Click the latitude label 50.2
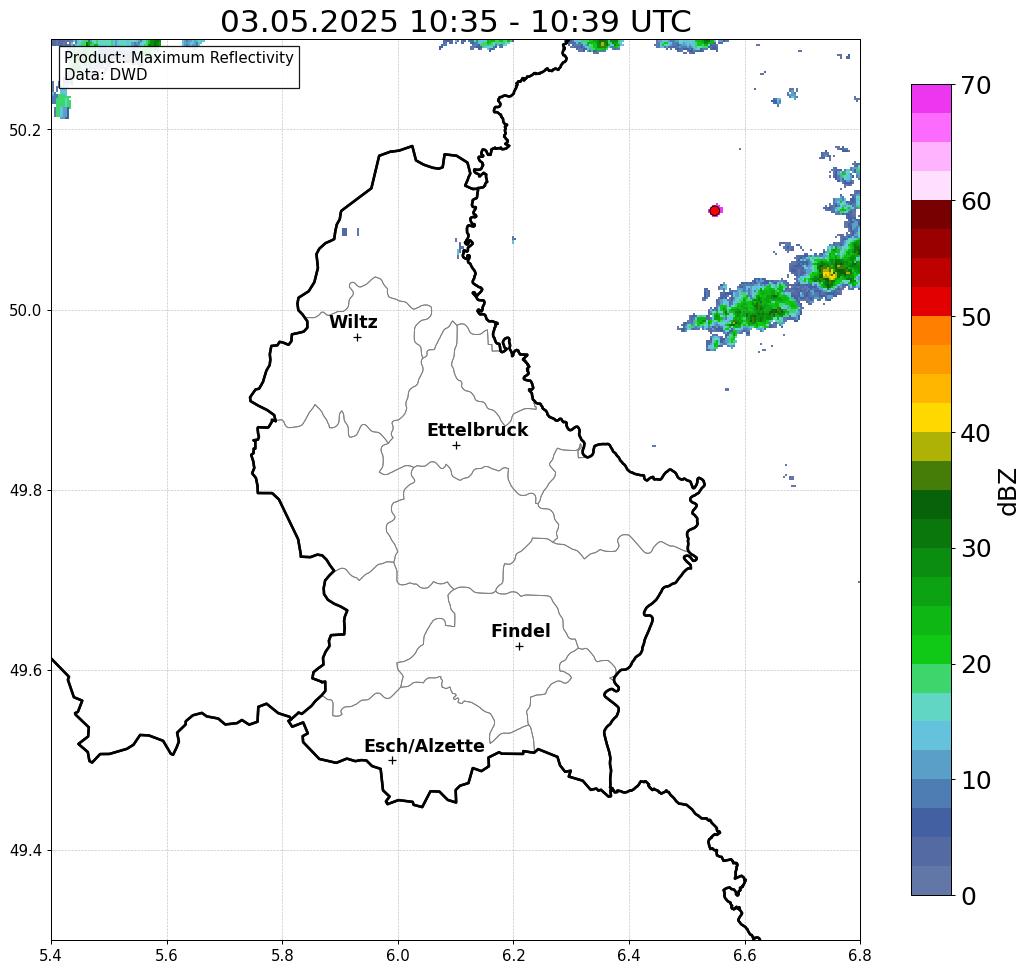This screenshot has height=973, width=1029. [25, 130]
